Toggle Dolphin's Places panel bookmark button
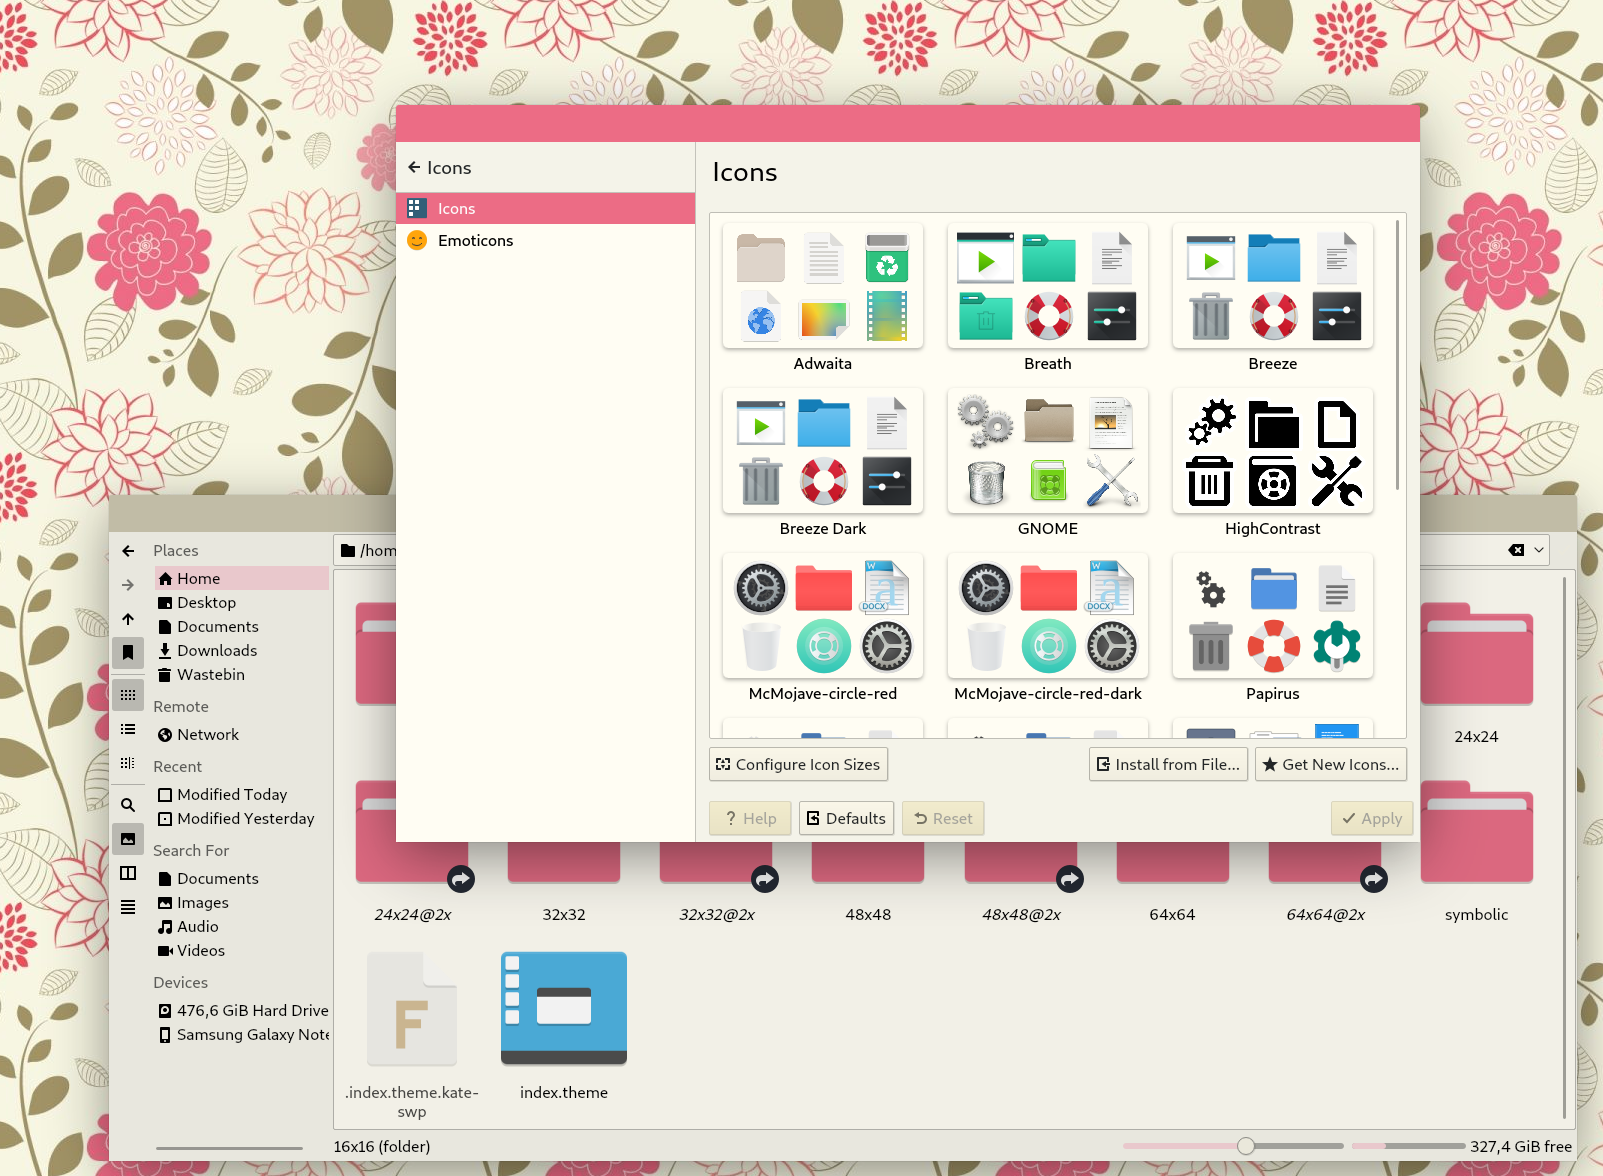This screenshot has height=1176, width=1603. [x=128, y=653]
